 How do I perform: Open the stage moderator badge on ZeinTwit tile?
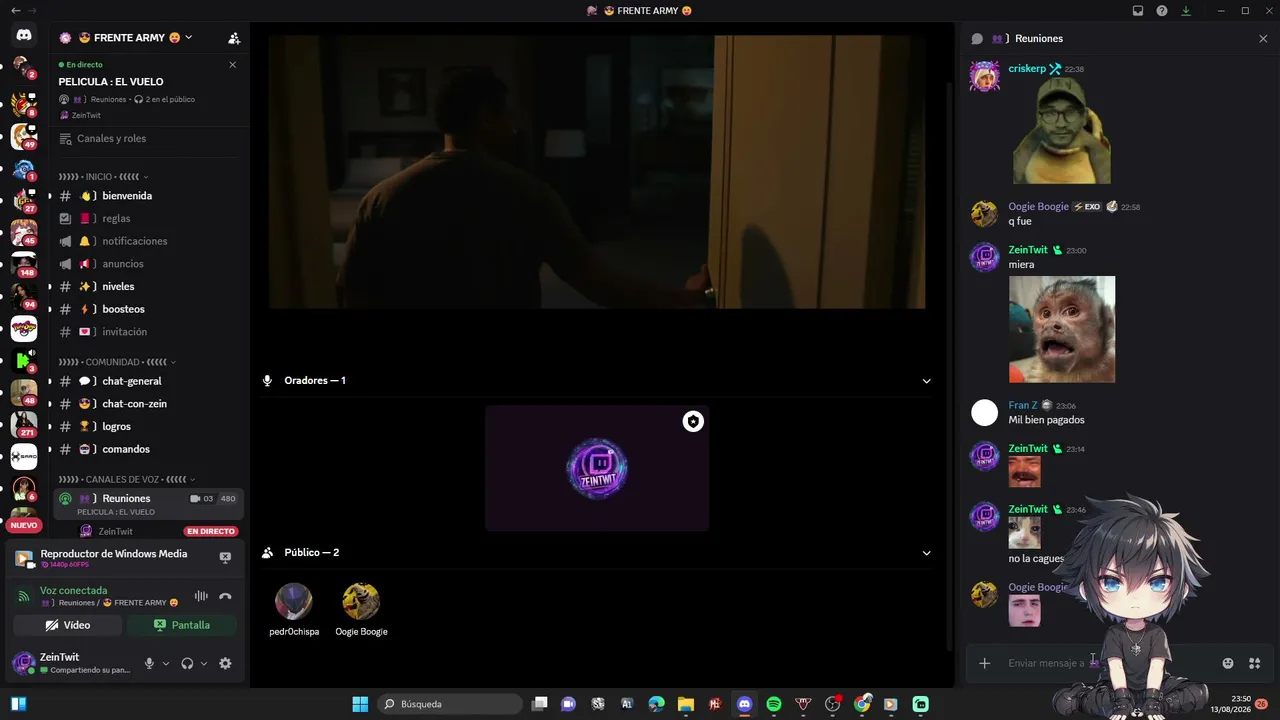click(x=693, y=421)
